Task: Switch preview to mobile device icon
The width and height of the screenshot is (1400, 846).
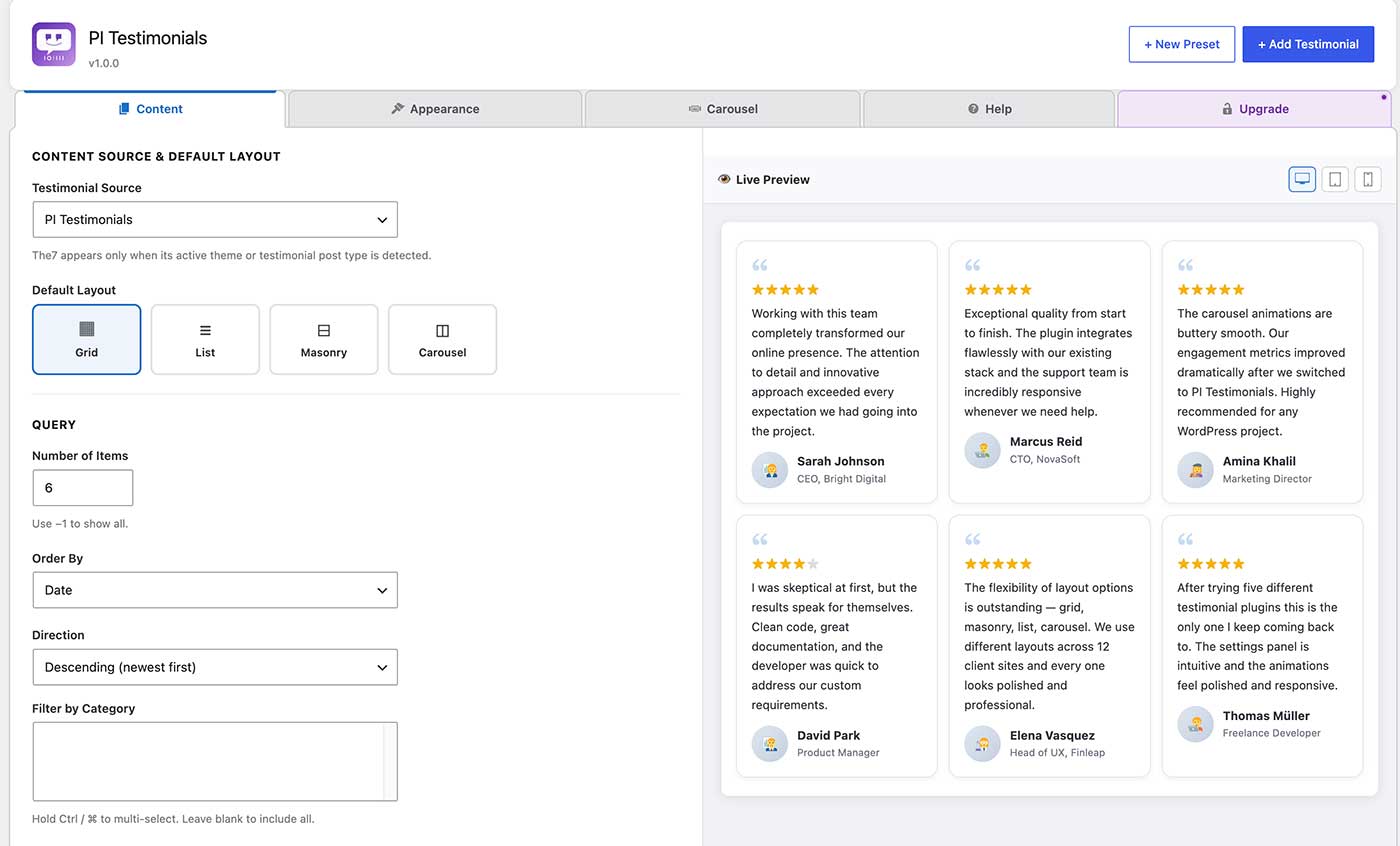Action: point(1368,179)
